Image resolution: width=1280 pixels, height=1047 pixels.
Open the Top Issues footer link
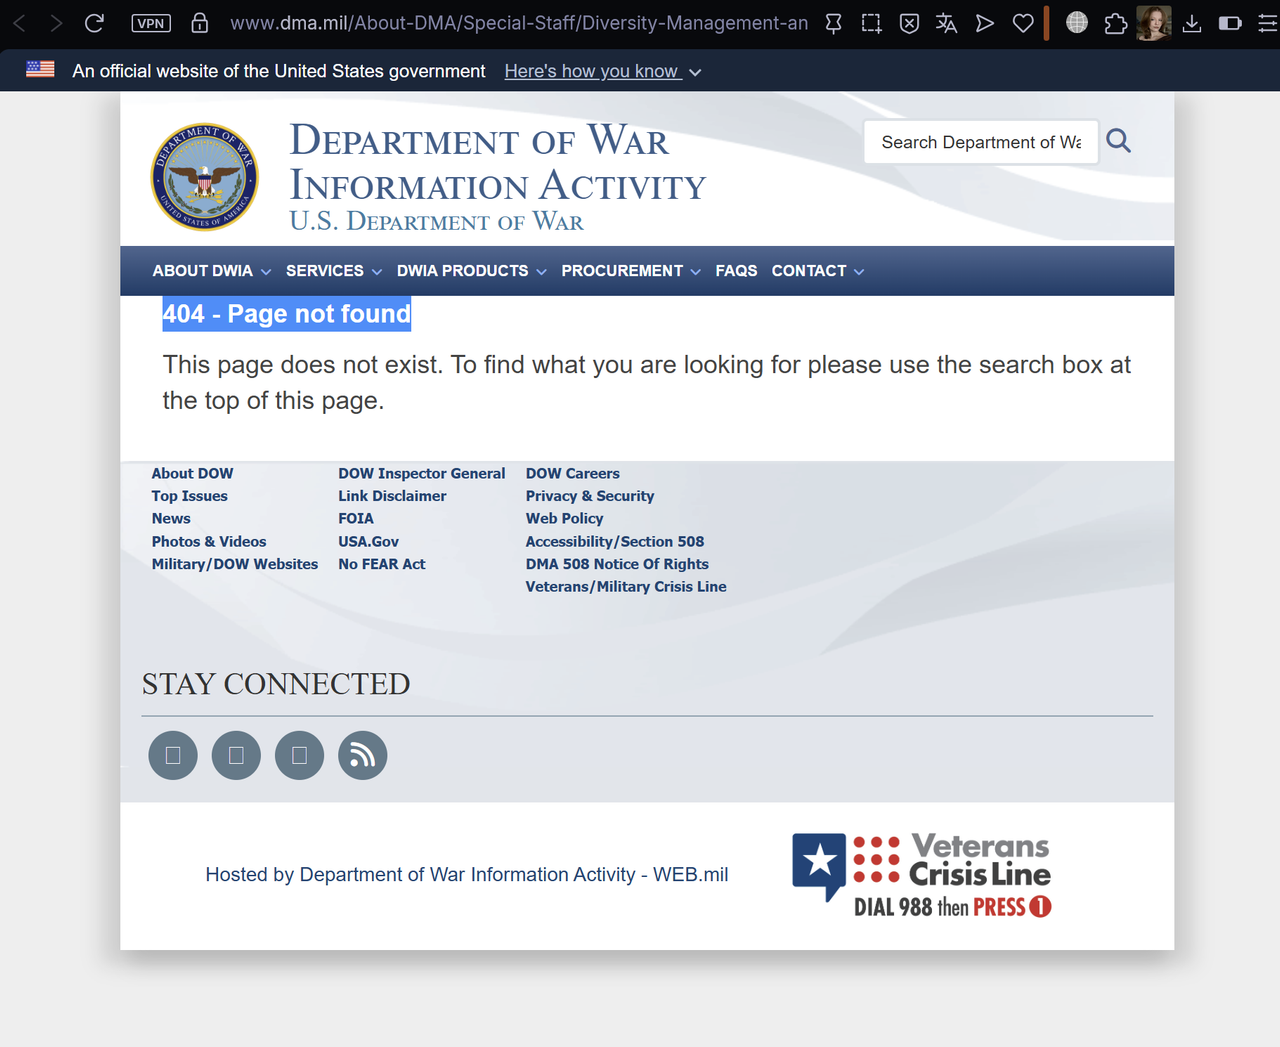[x=190, y=496]
